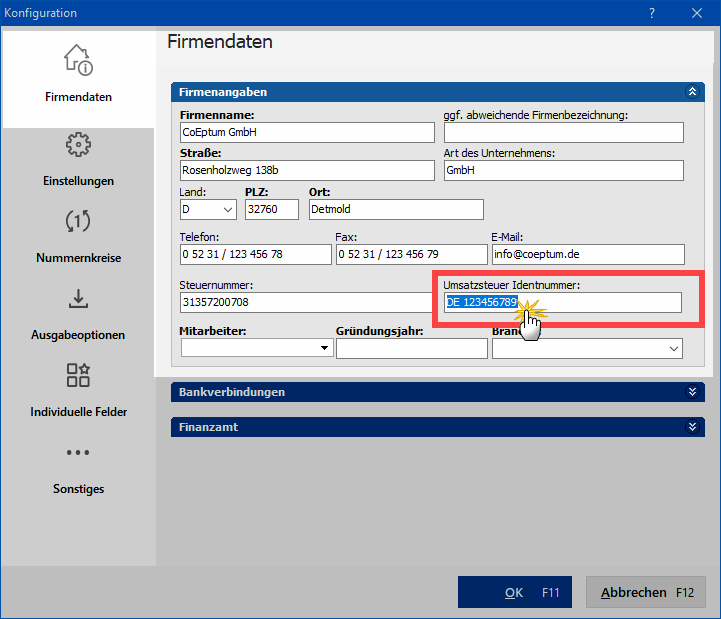Click the Bankverbindungen header title
The image size is (721, 619).
232,392
